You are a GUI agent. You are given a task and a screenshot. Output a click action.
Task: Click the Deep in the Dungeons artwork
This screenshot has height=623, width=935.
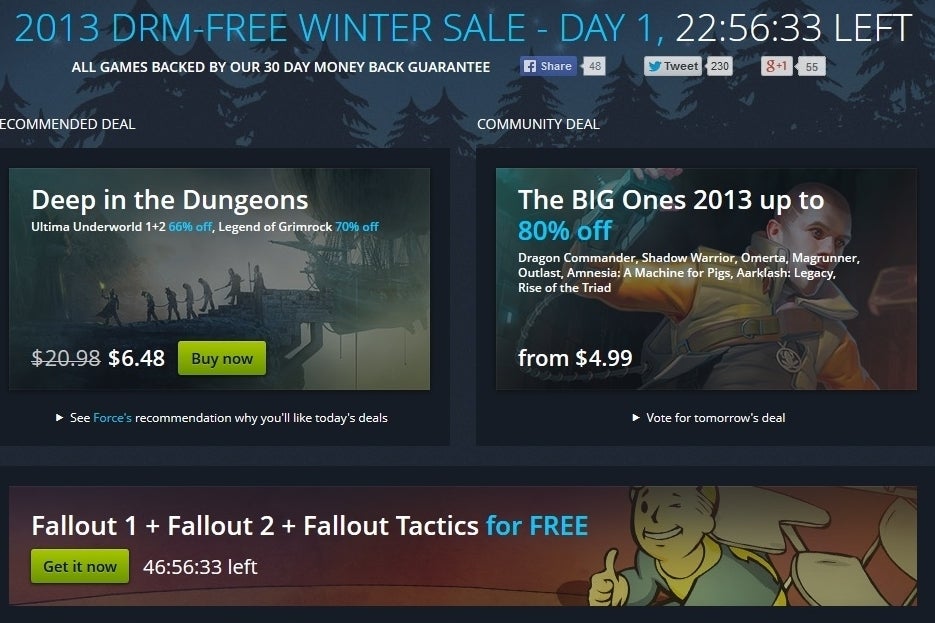click(x=219, y=279)
